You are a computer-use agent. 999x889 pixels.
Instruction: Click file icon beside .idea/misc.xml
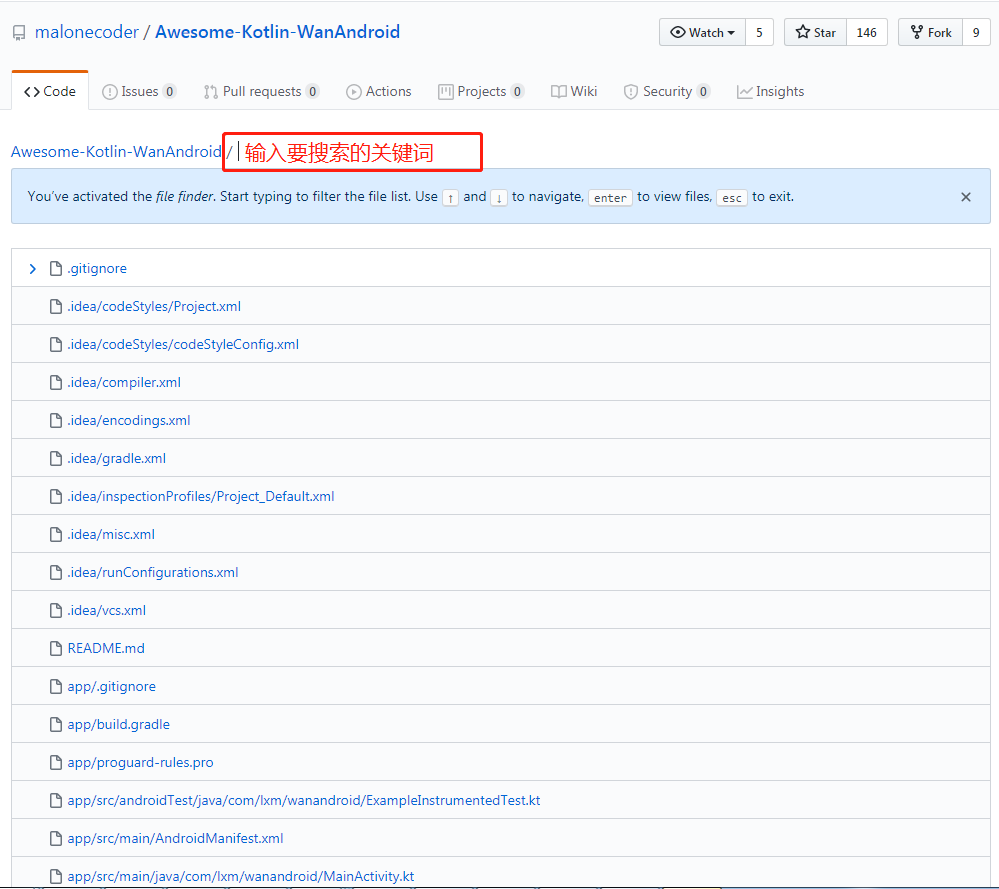pos(56,535)
